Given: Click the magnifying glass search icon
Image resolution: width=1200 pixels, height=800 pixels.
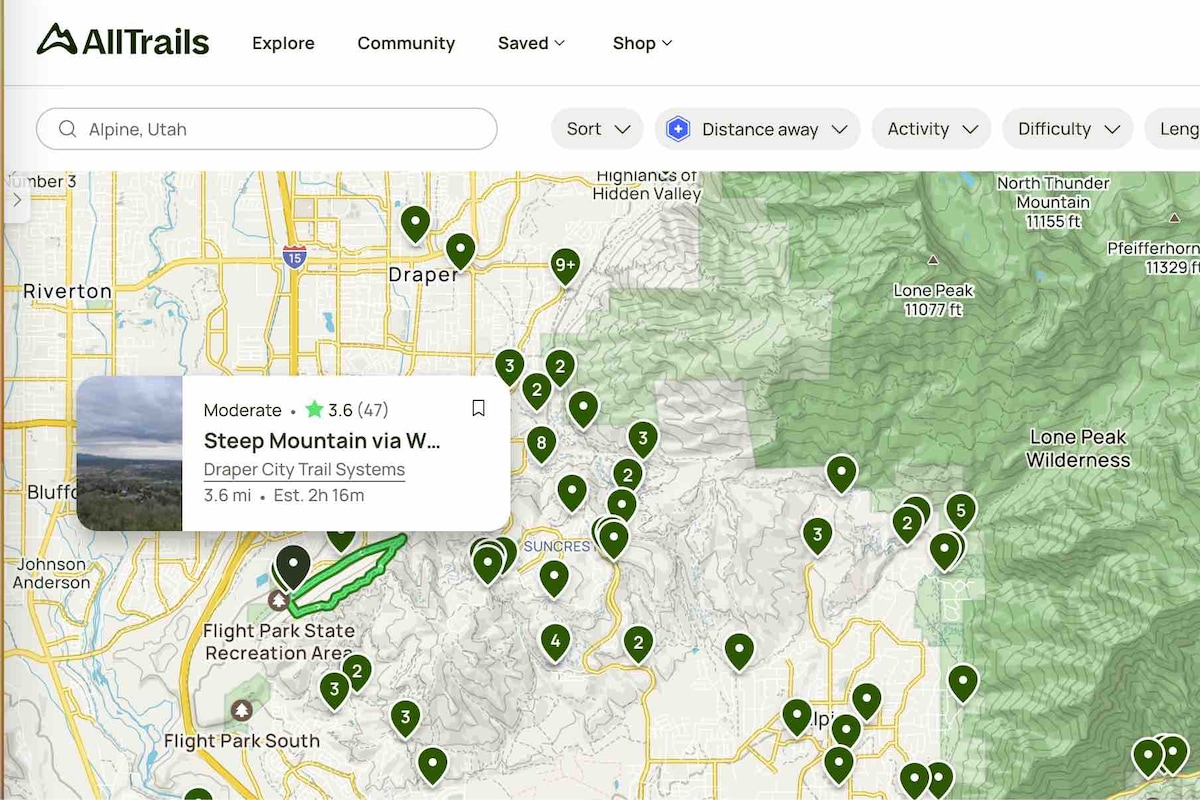Looking at the screenshot, I should pos(68,129).
